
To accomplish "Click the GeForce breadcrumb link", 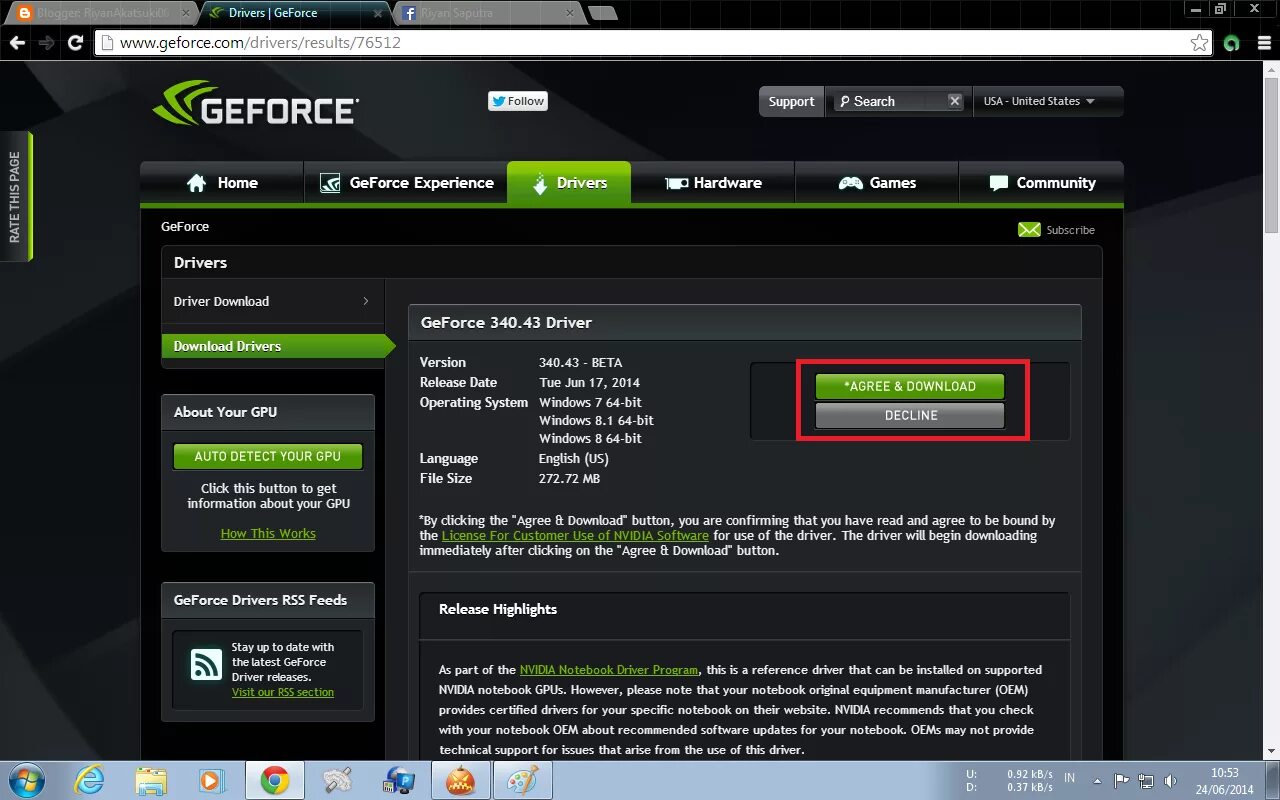I will [x=185, y=227].
